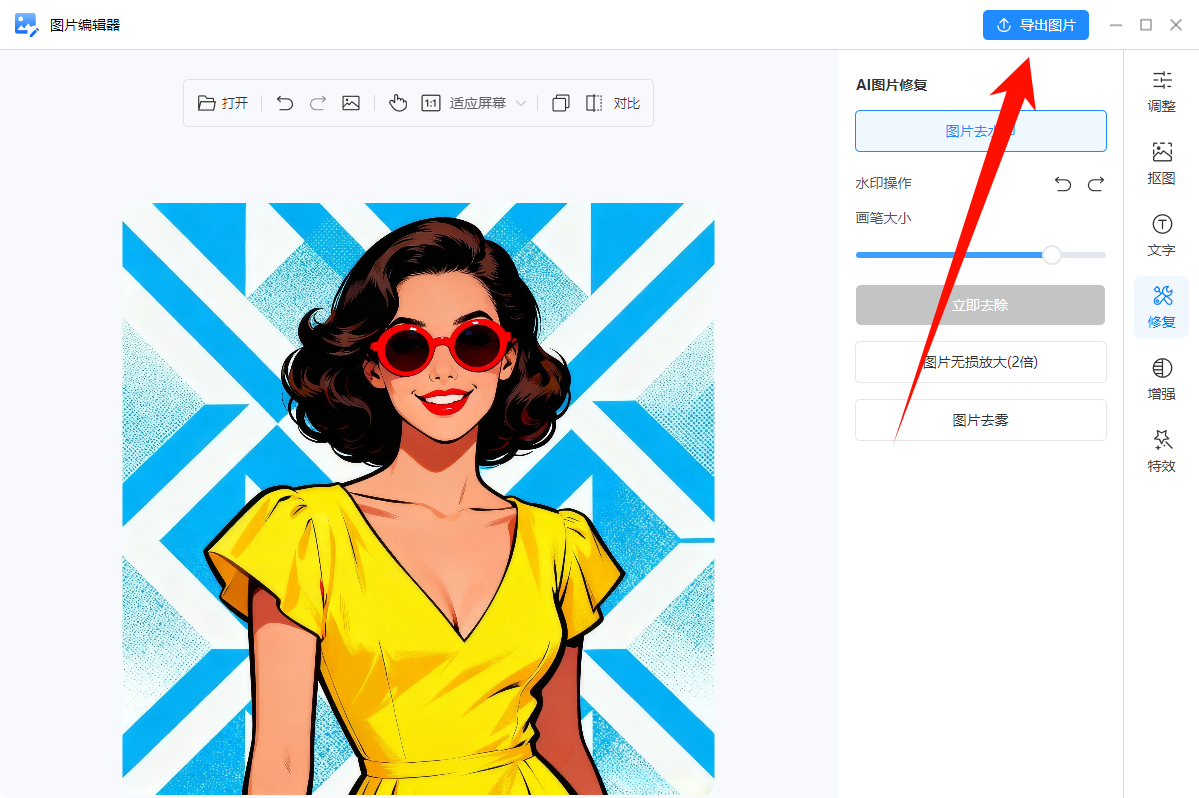Click the redo arrow in top toolbar
1199x798 pixels.
pyautogui.click(x=318, y=103)
